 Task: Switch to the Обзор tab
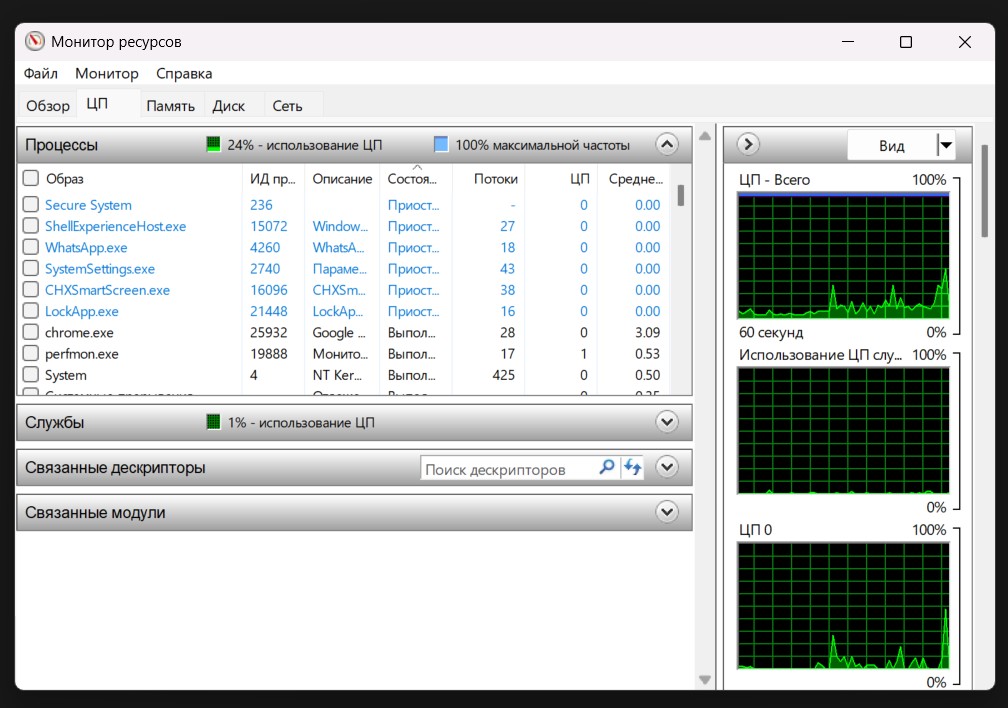pyautogui.click(x=48, y=105)
